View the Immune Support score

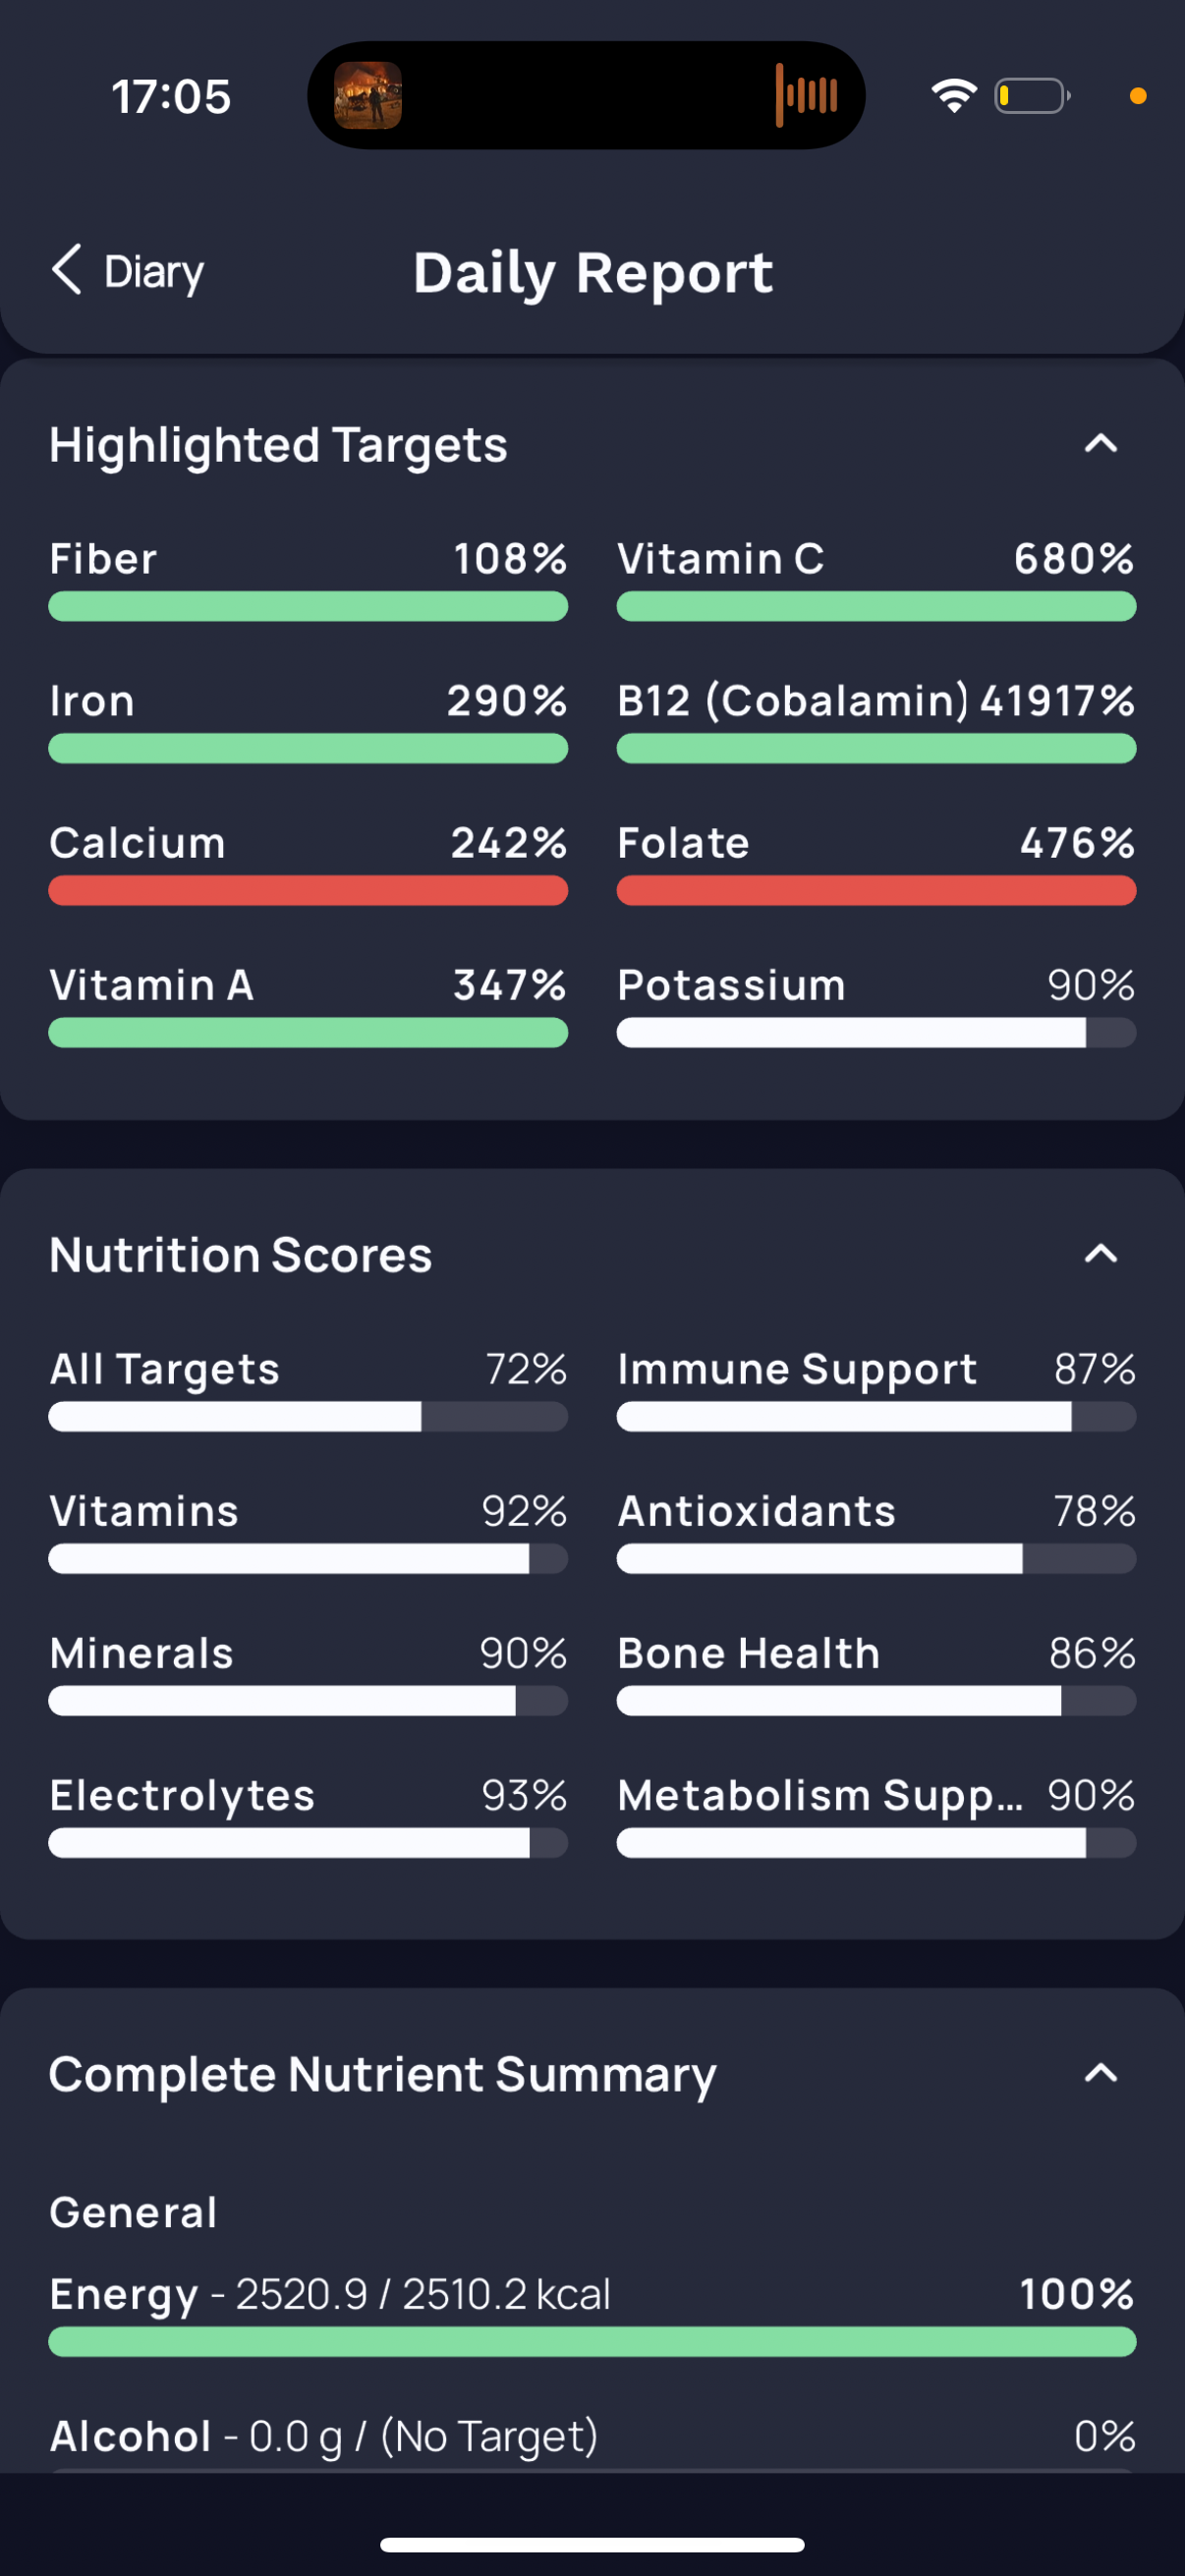point(876,1389)
